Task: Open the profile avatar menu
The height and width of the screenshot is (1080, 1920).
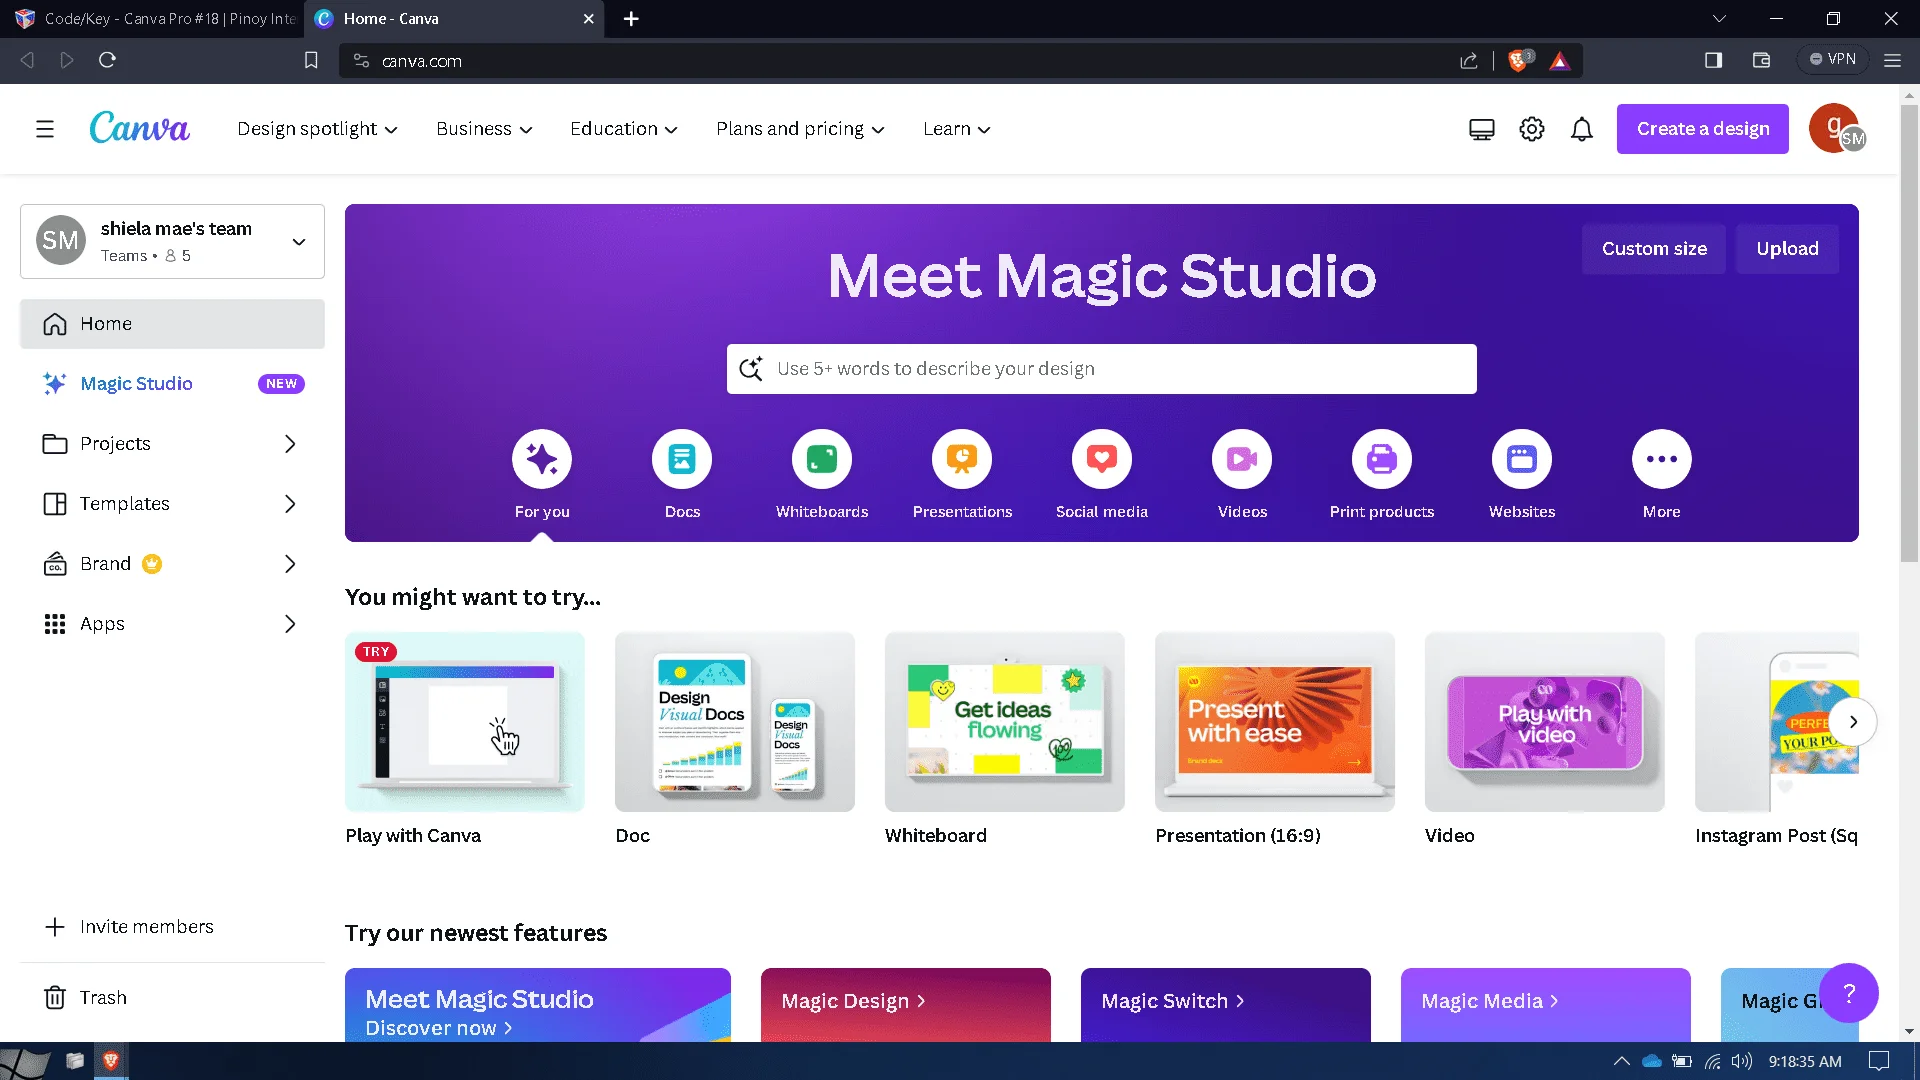Action: tap(1836, 129)
